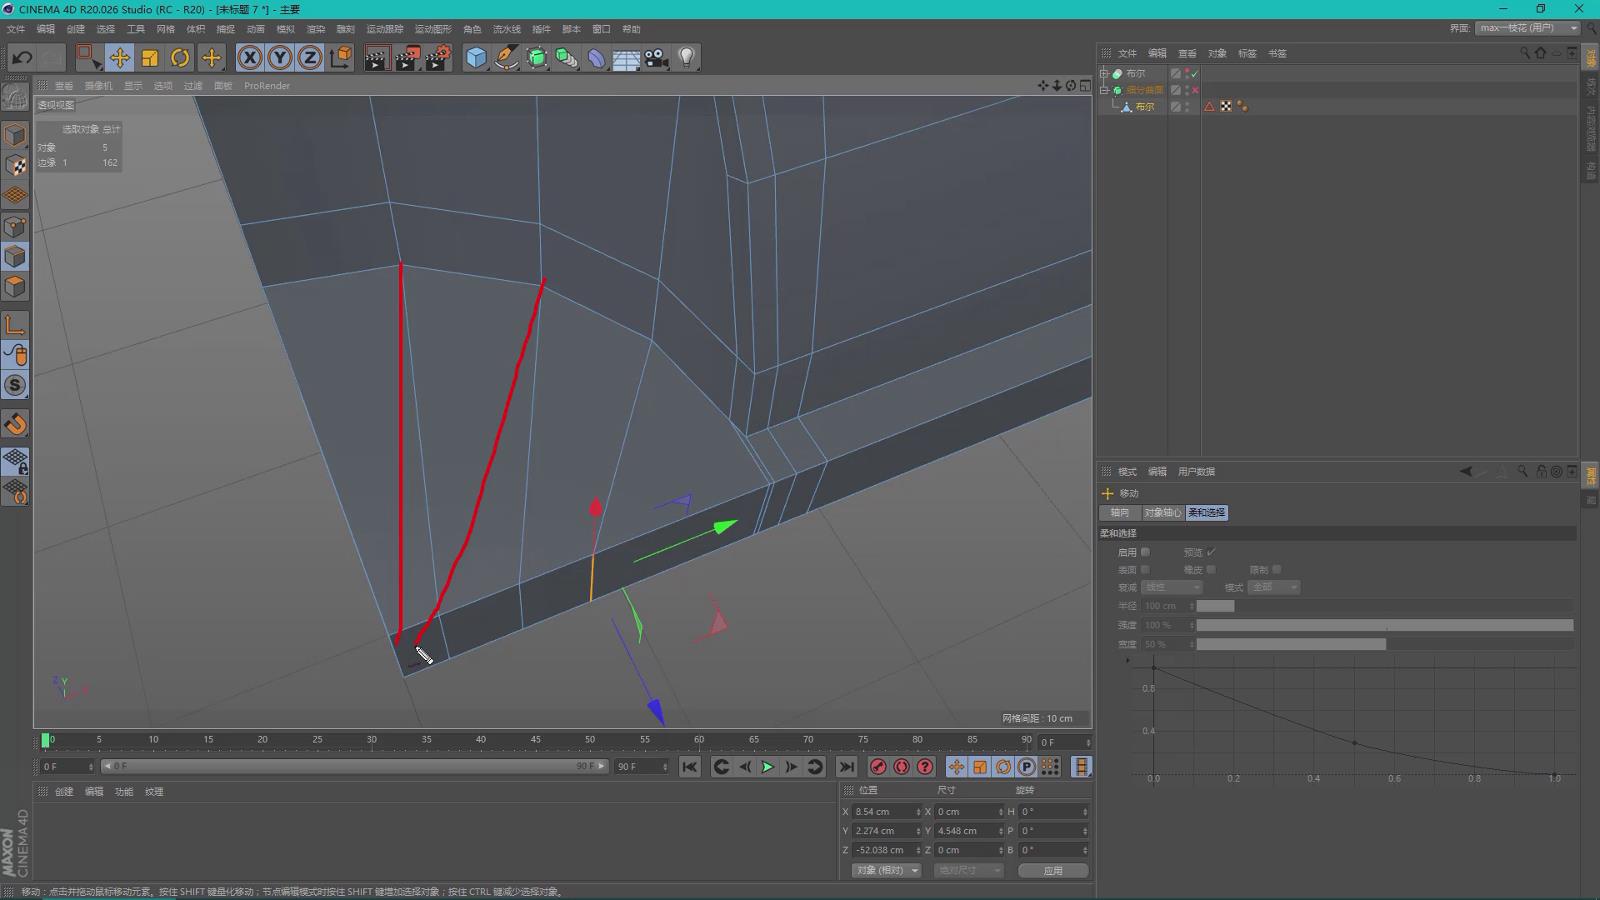The width and height of the screenshot is (1600, 900).
Task: Toggle X axis lock
Action: (x=250, y=58)
